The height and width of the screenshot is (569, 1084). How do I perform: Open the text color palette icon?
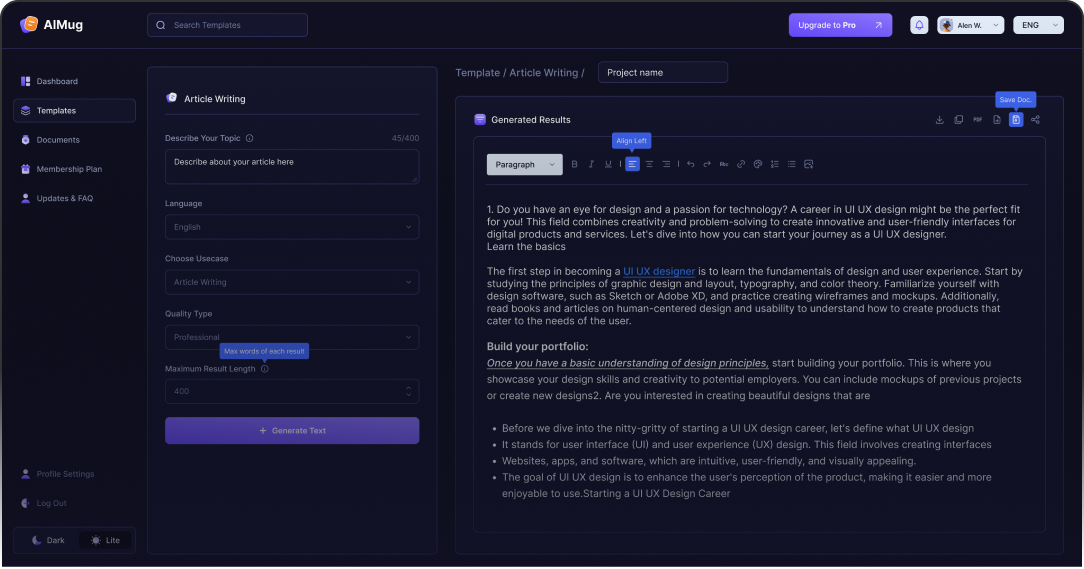point(758,164)
